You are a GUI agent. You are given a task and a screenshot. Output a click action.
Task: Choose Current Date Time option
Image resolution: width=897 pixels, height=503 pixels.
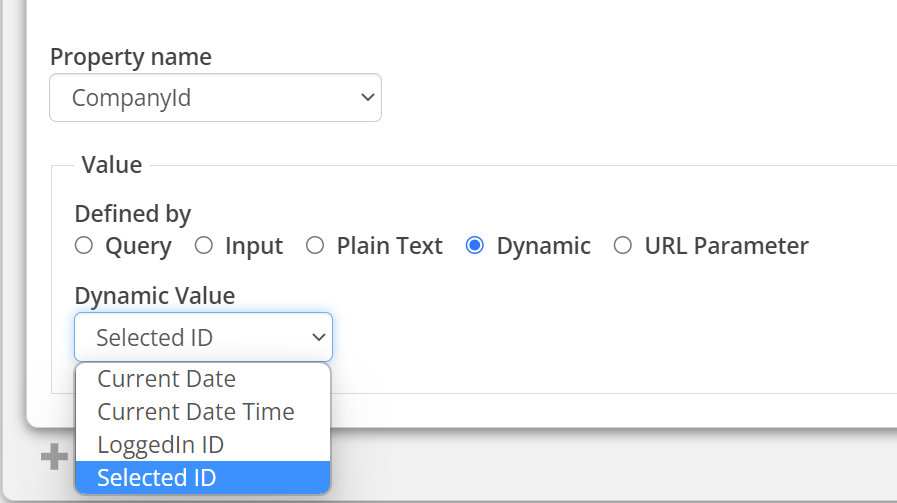[196, 412]
